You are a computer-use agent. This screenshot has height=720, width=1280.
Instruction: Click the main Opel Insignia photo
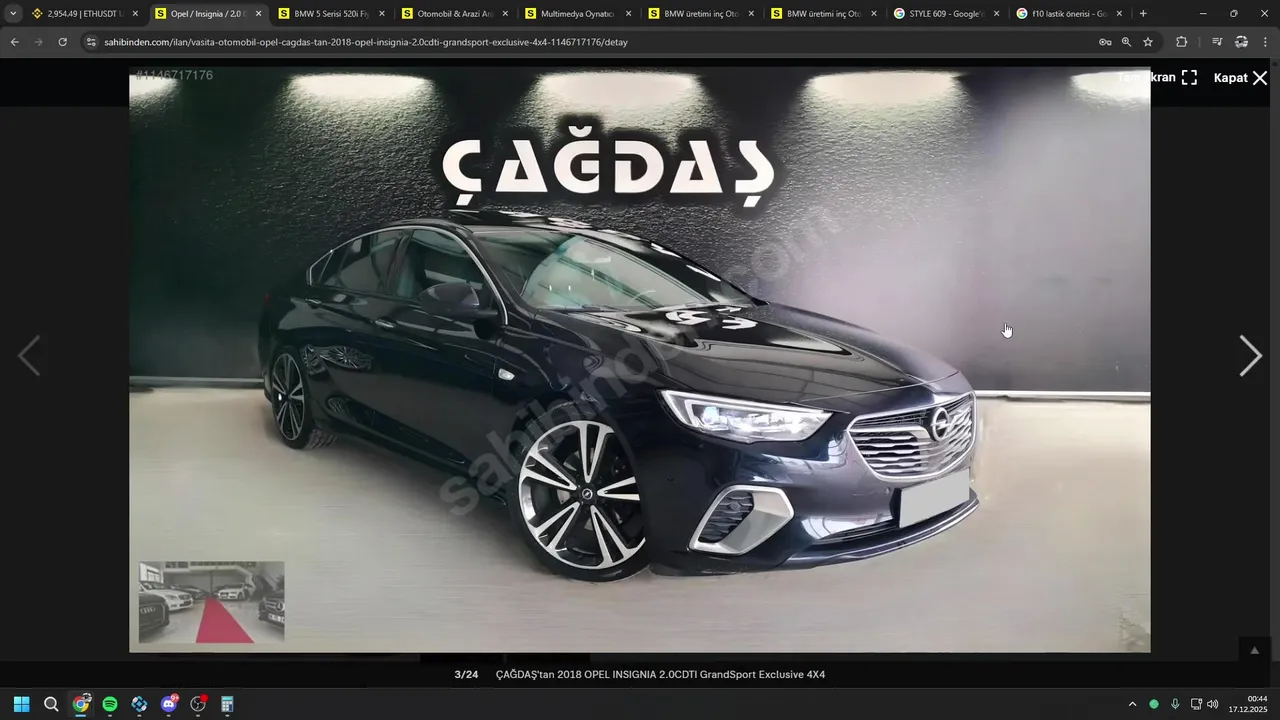(640, 360)
